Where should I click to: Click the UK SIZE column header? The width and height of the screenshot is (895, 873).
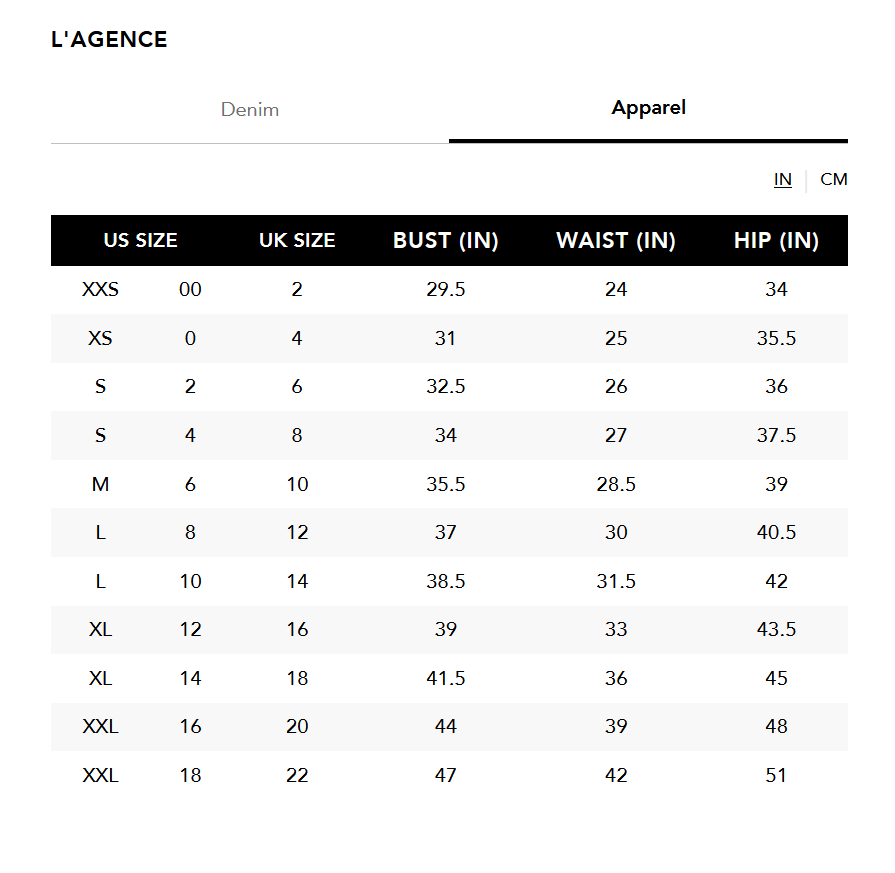click(297, 241)
